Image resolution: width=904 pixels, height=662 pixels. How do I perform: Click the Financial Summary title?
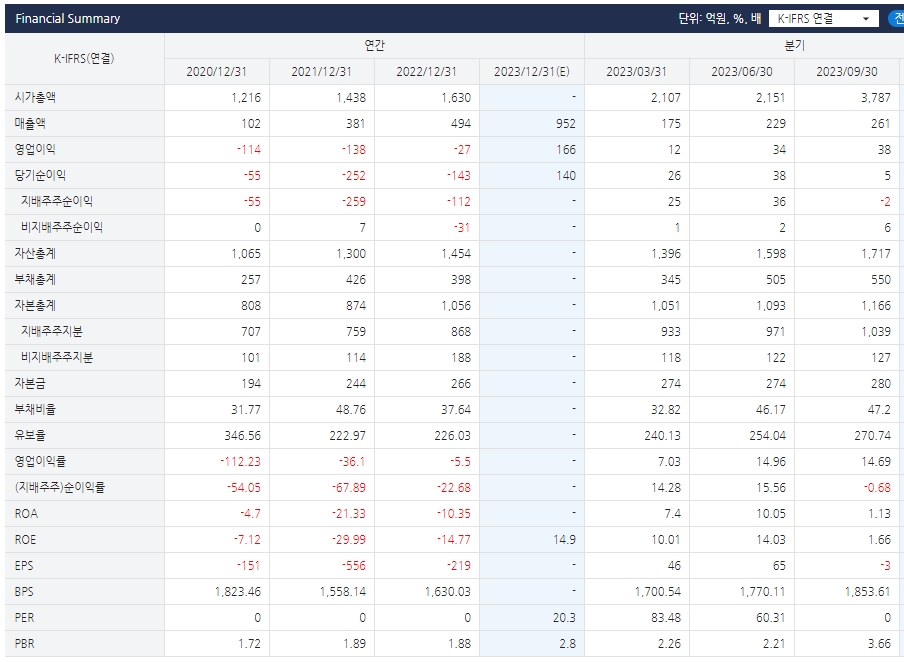(x=67, y=18)
